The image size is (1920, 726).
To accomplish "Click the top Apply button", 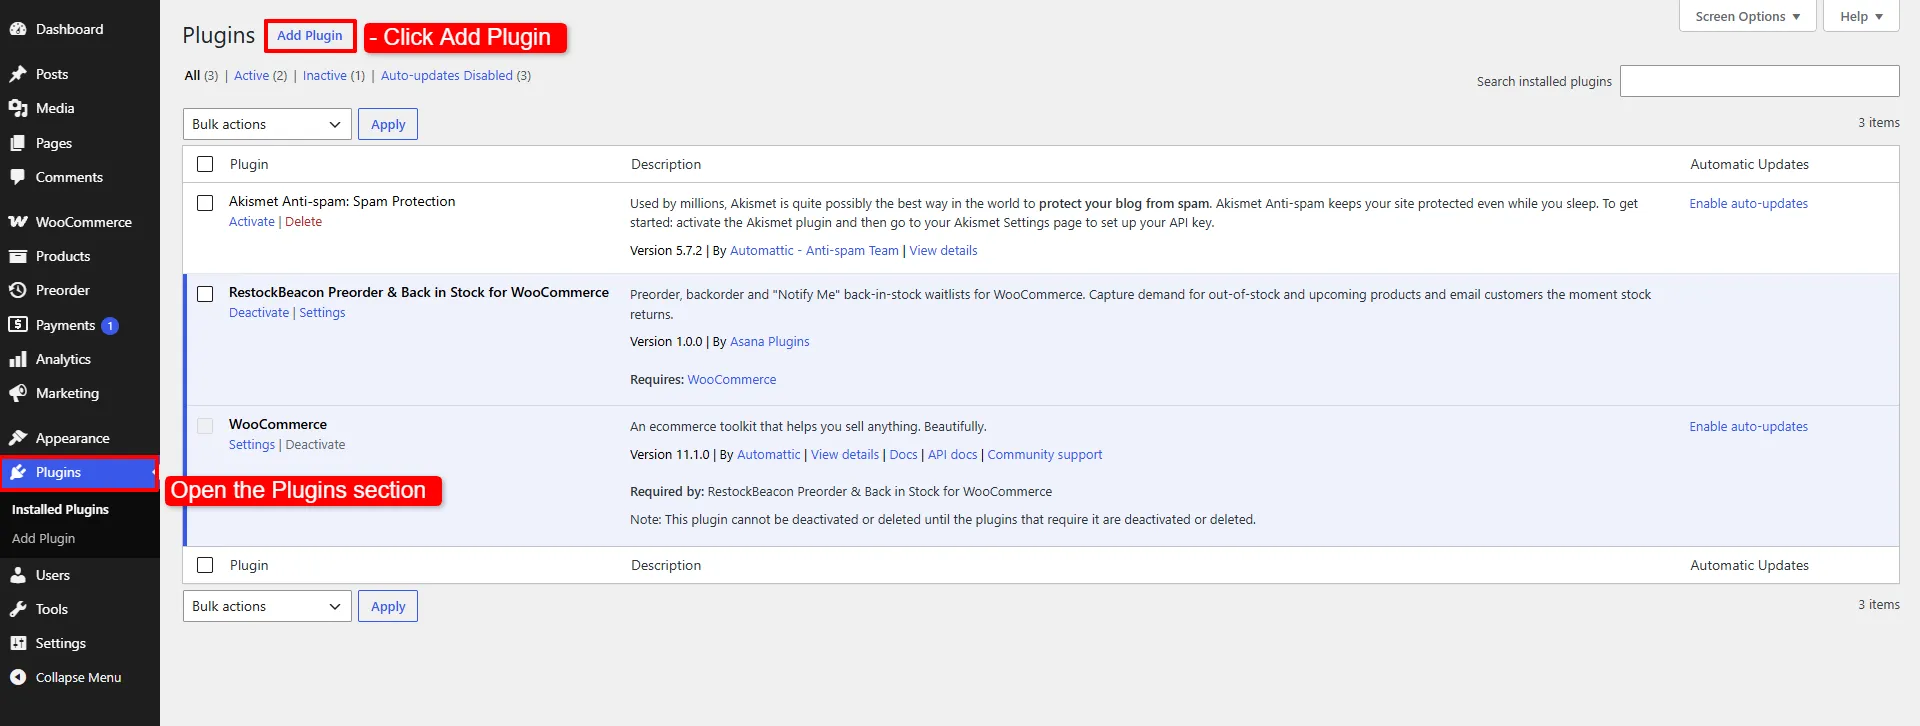I will click(388, 124).
